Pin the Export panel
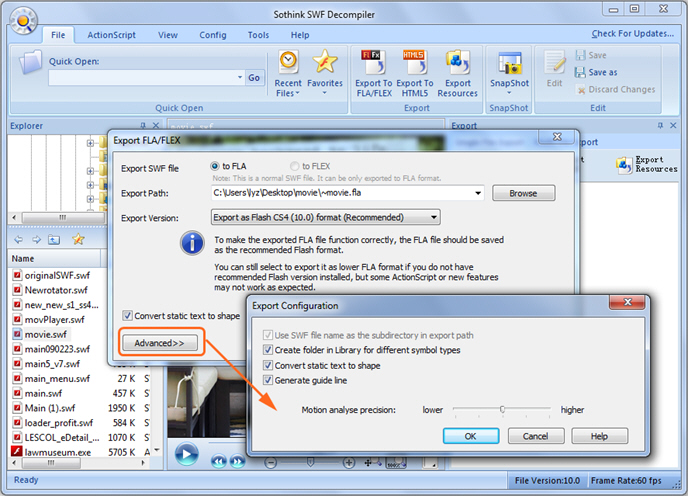The width and height of the screenshot is (688, 496). [x=660, y=126]
